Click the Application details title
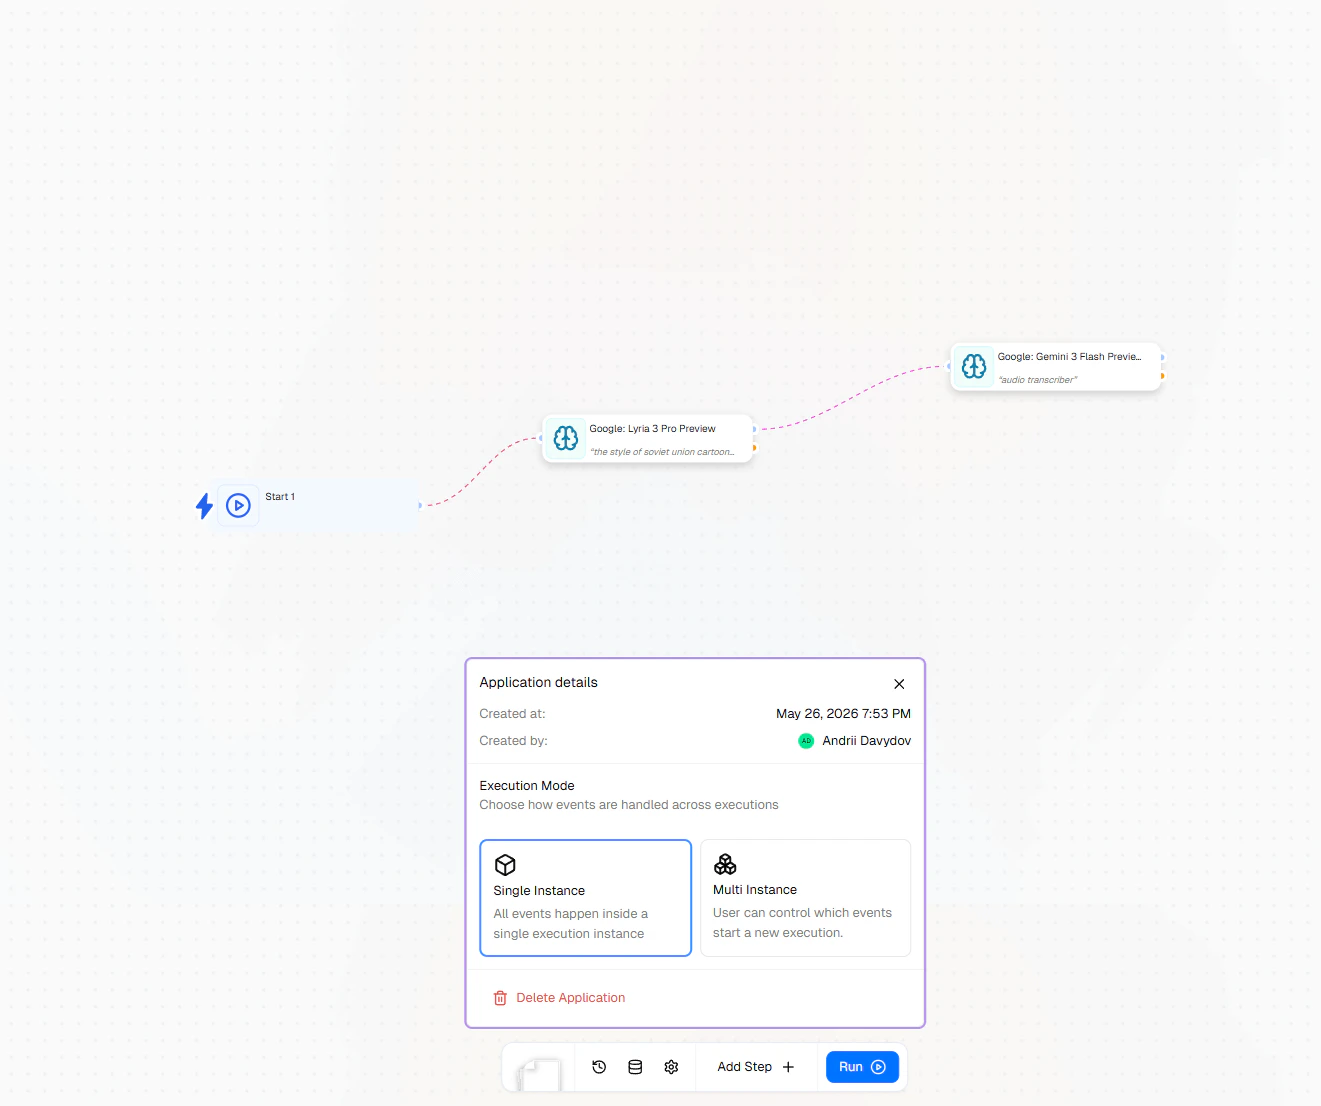 (x=539, y=682)
